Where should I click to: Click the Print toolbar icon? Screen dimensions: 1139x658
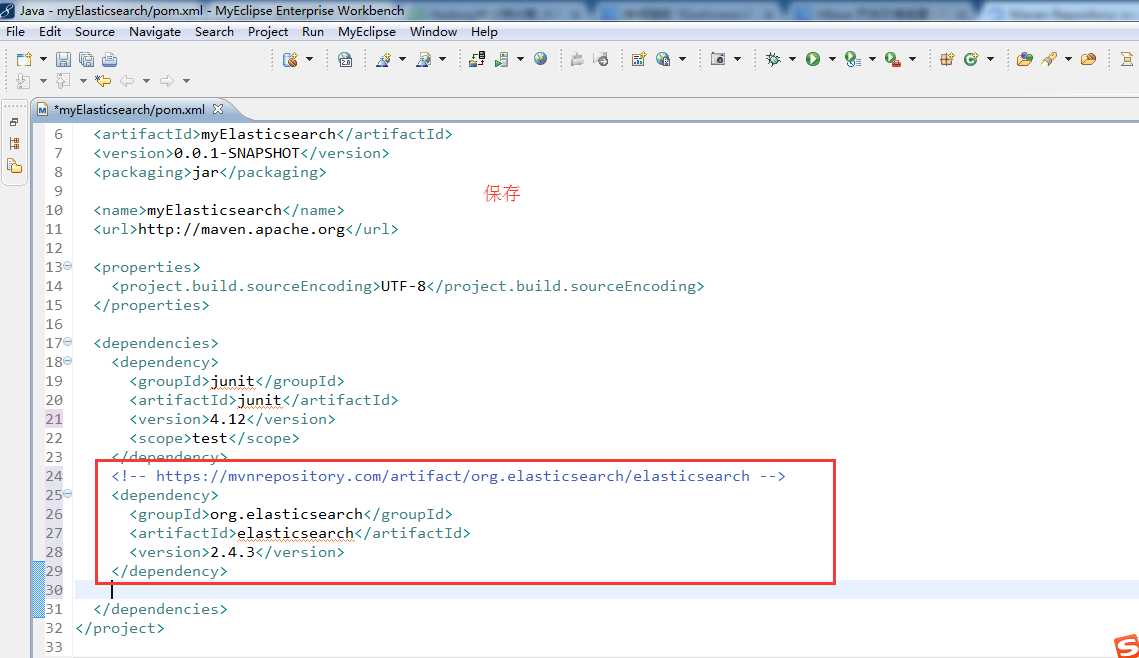[x=110, y=60]
